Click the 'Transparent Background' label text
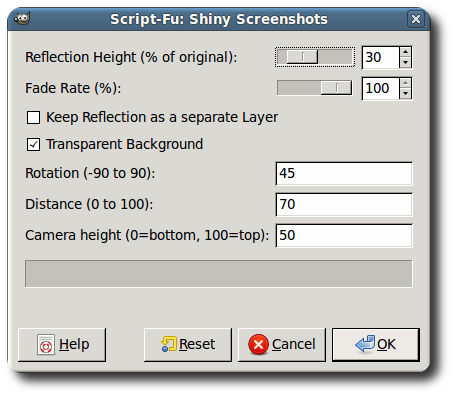 pyautogui.click(x=124, y=144)
